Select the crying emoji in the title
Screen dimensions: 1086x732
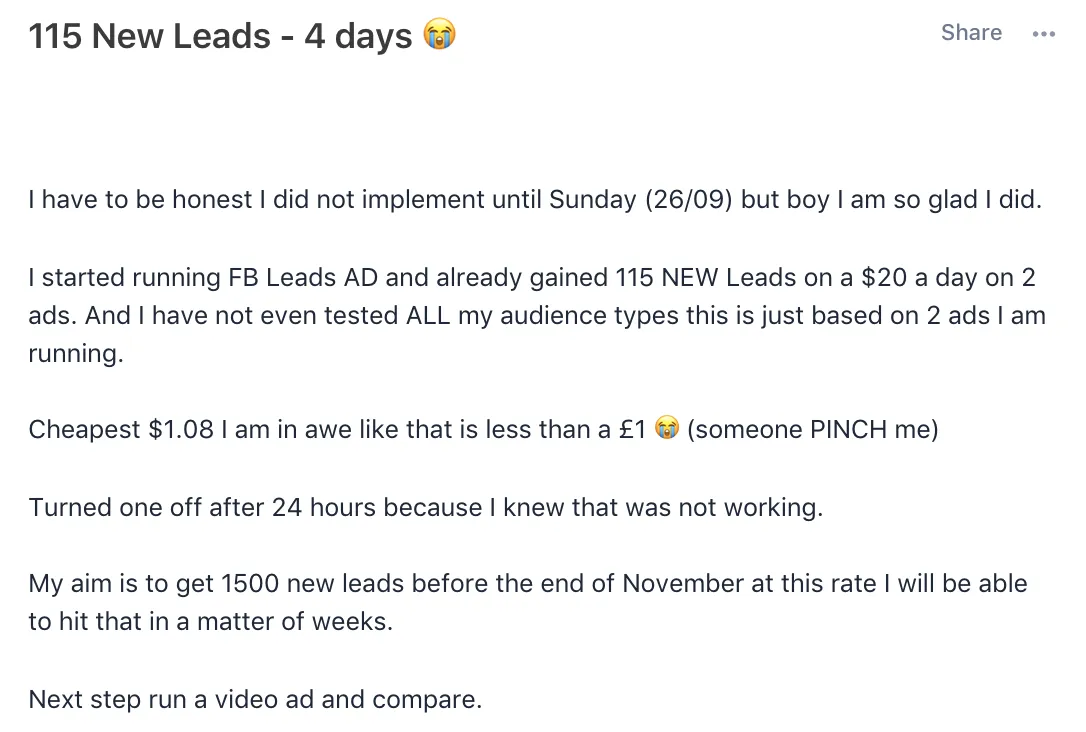tap(440, 34)
